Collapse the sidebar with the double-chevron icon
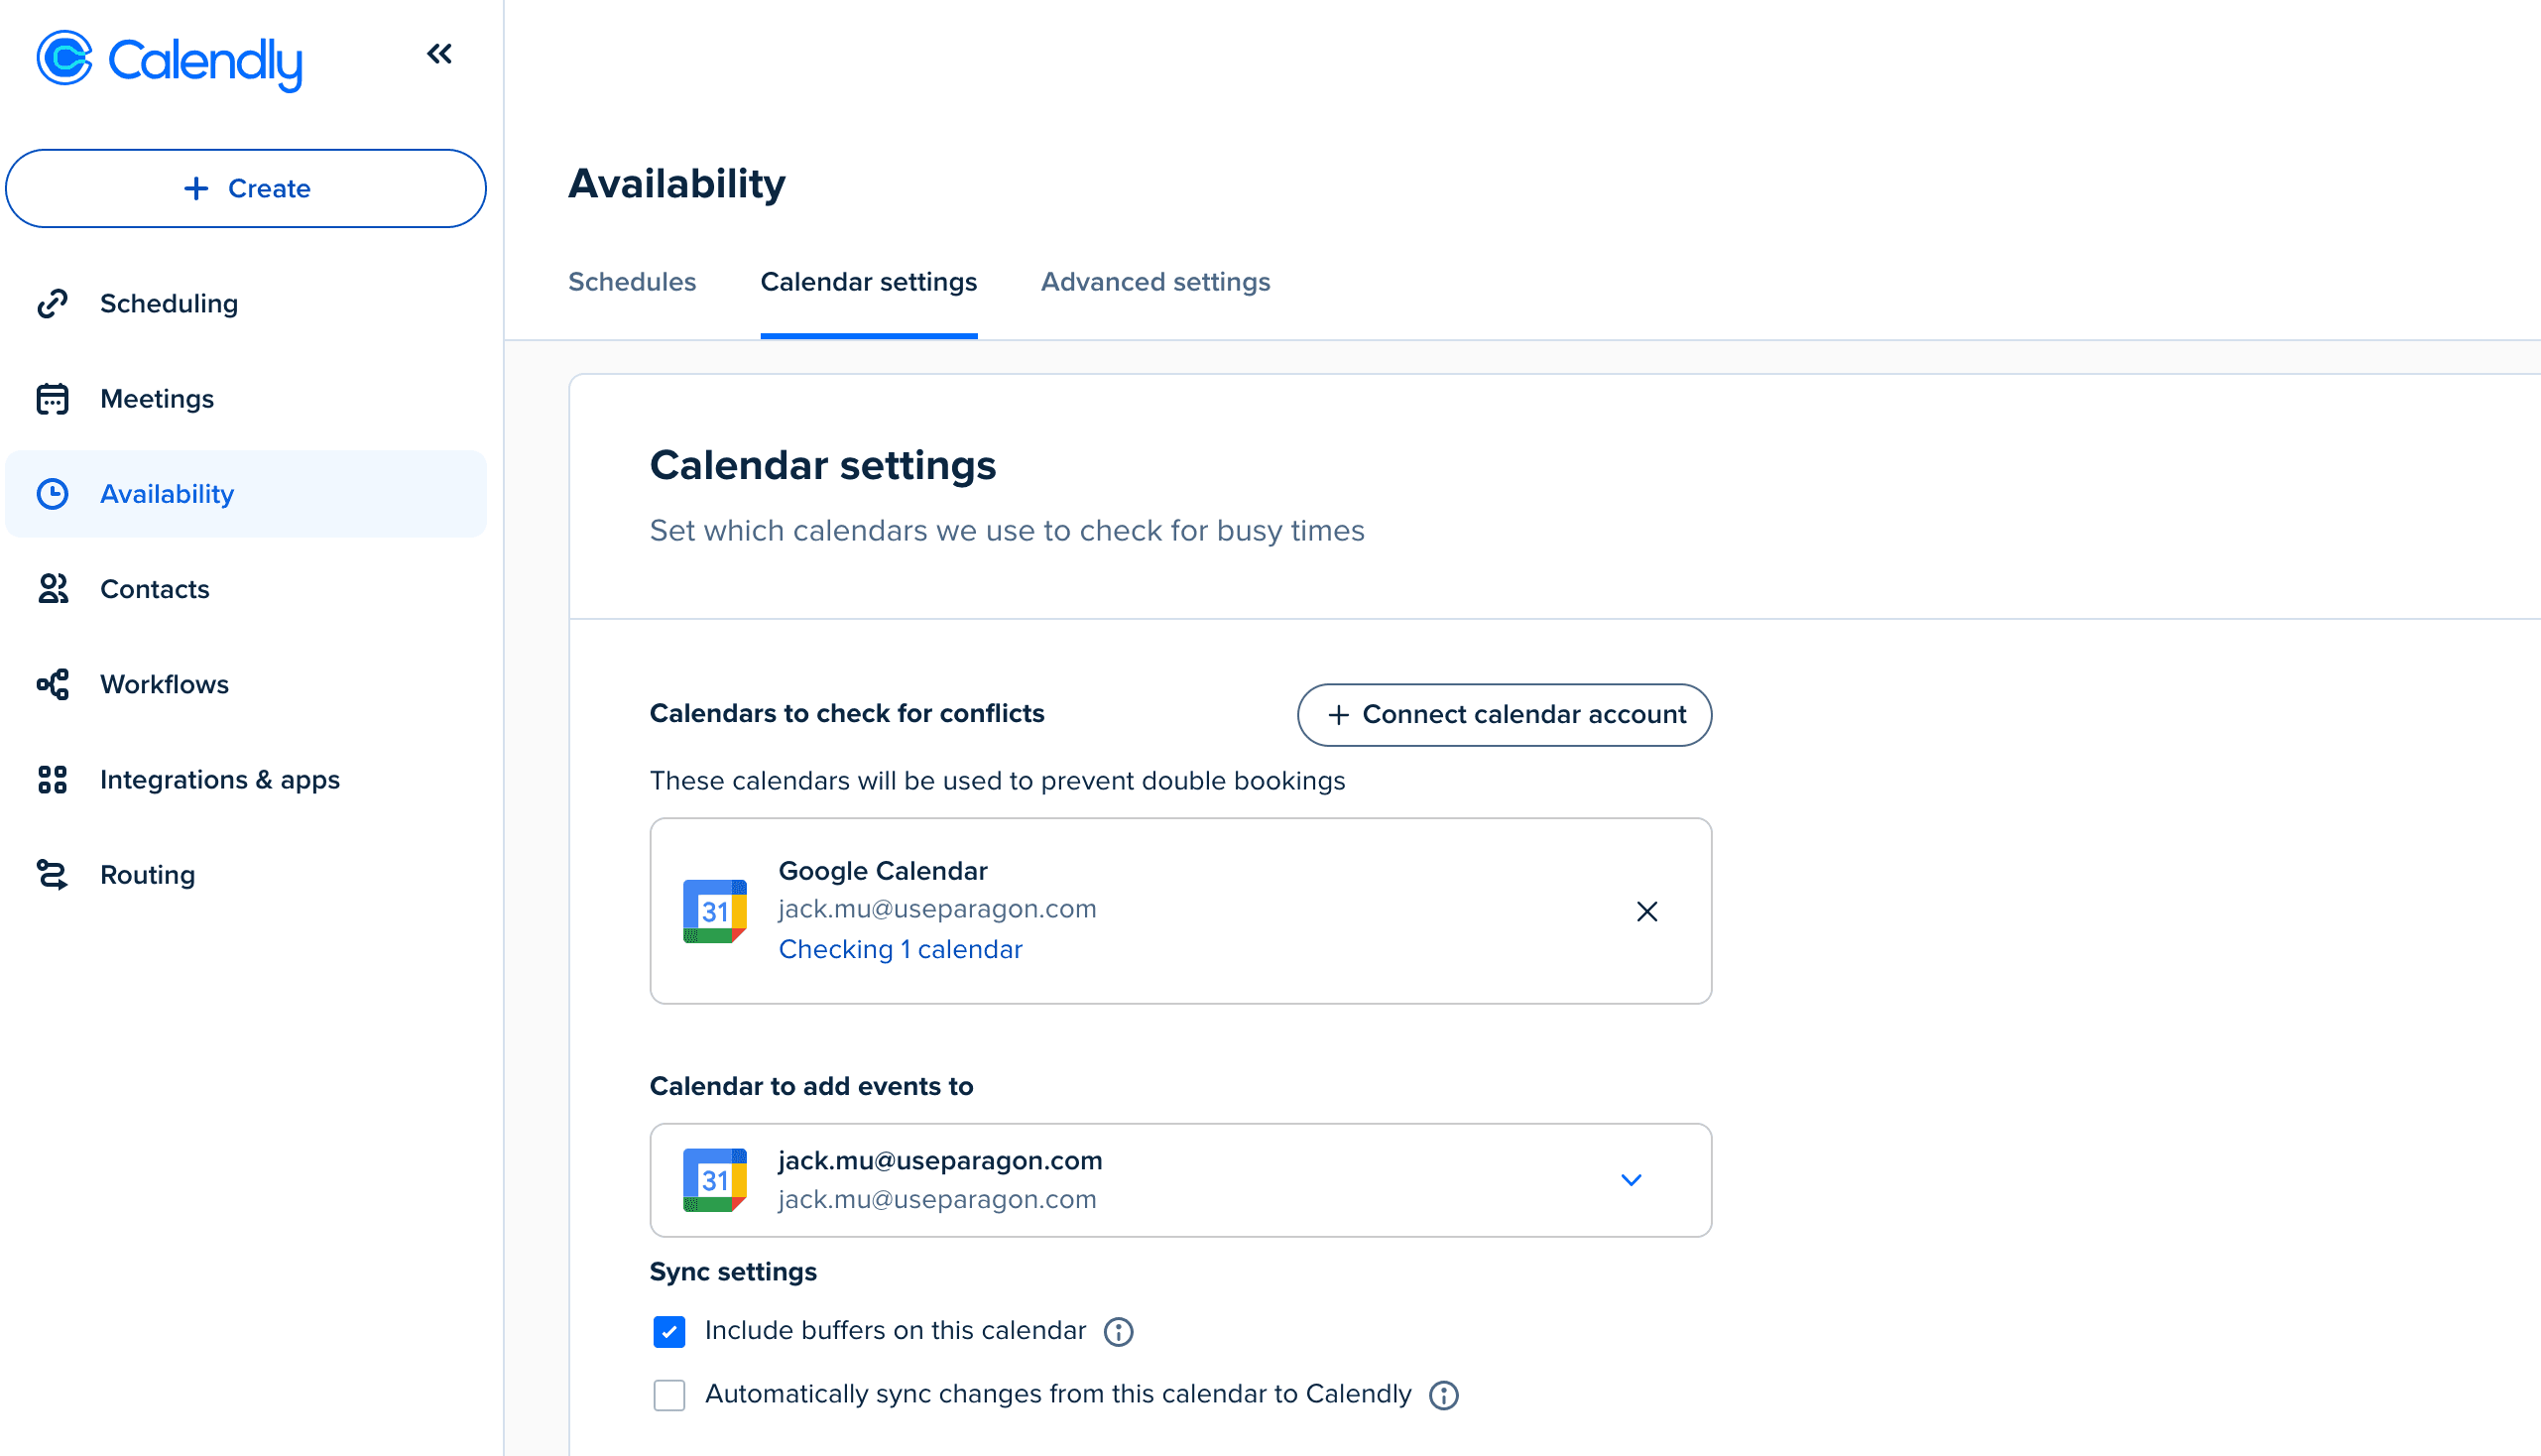Image resolution: width=2541 pixels, height=1456 pixels. coord(439,54)
